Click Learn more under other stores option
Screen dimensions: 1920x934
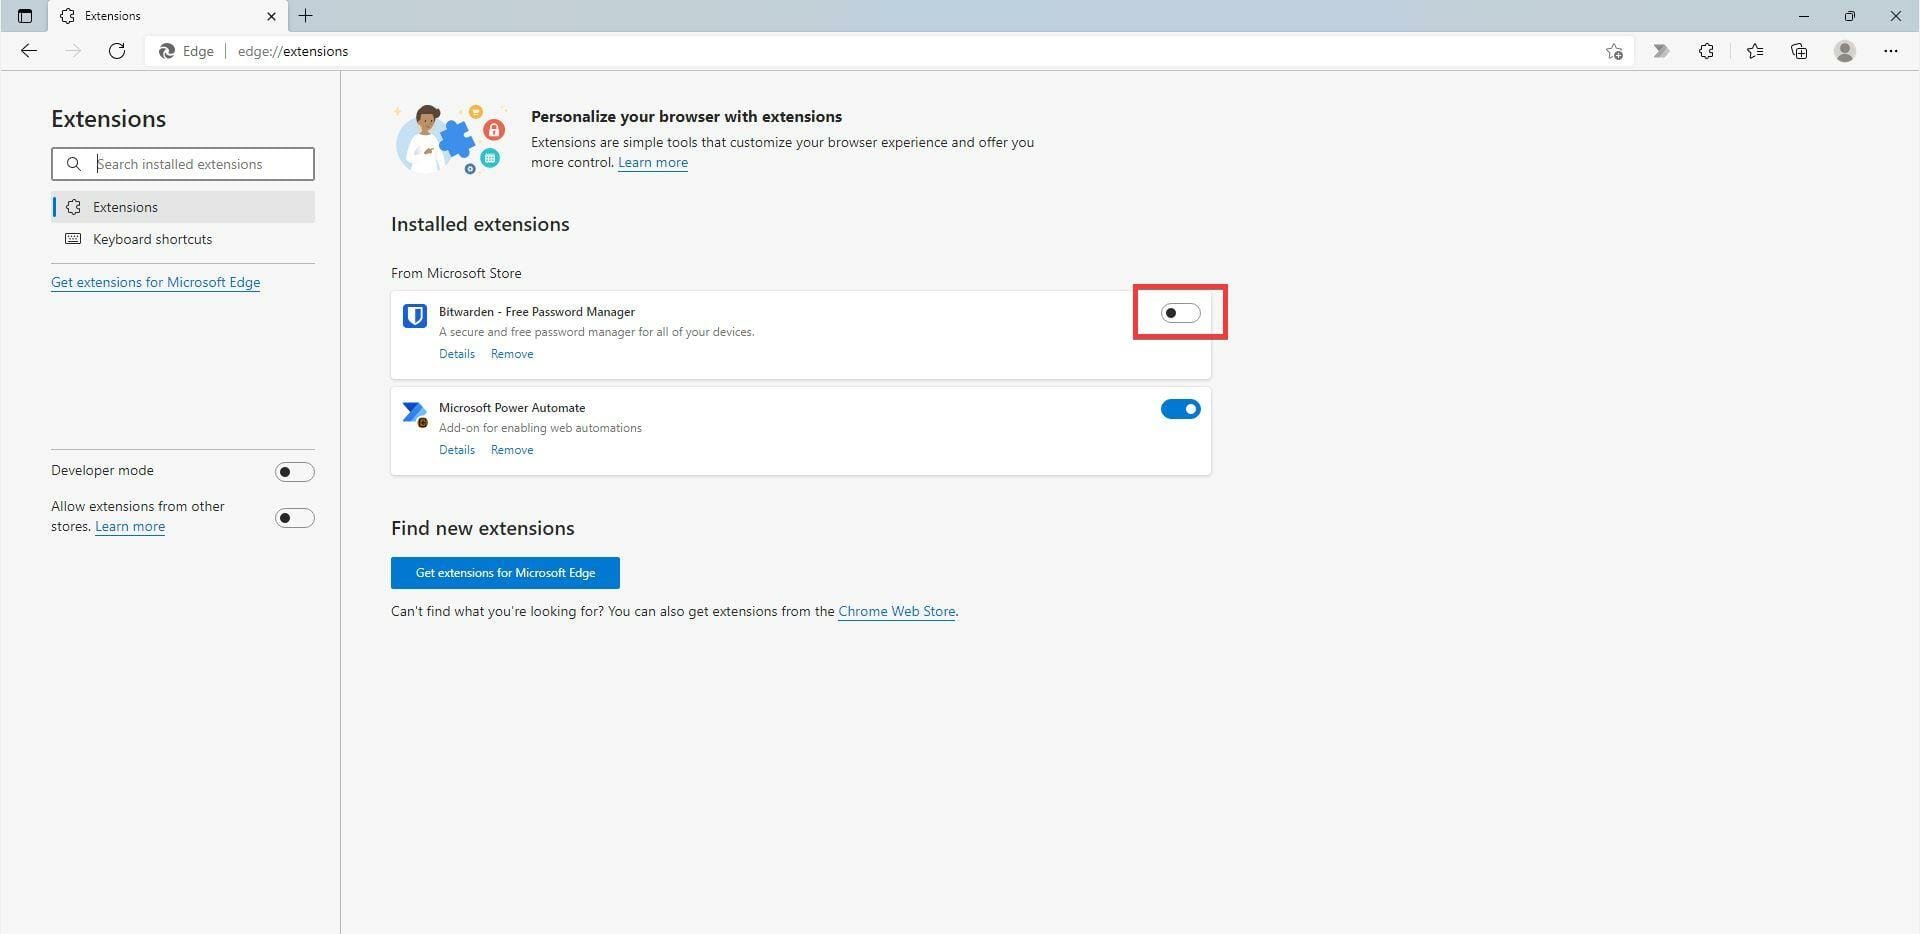click(x=130, y=526)
